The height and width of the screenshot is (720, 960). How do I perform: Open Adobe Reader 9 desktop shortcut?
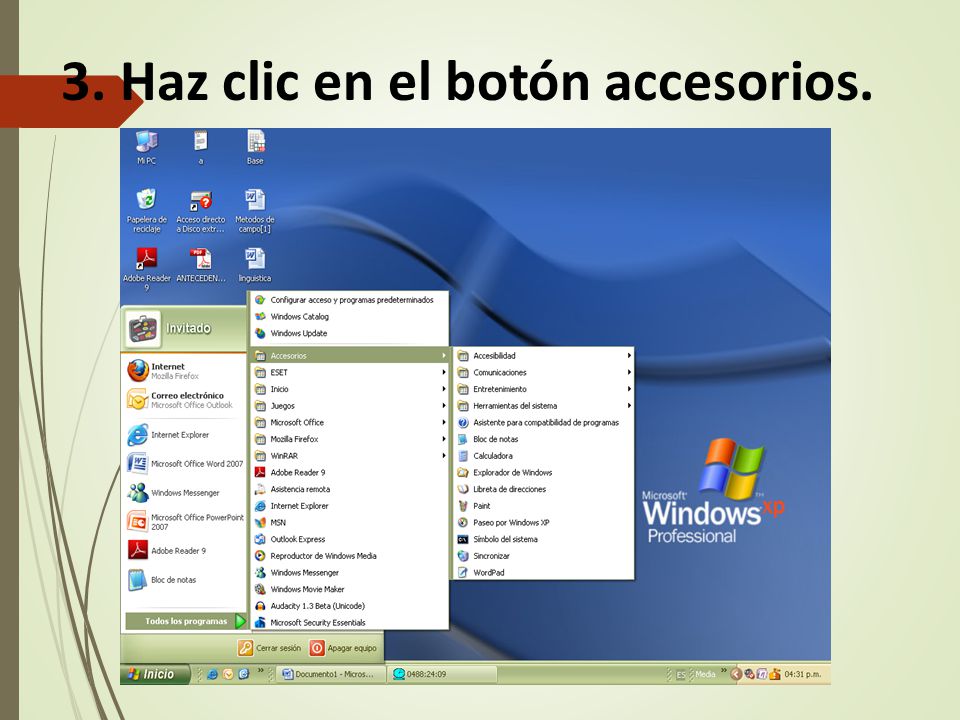(x=146, y=268)
